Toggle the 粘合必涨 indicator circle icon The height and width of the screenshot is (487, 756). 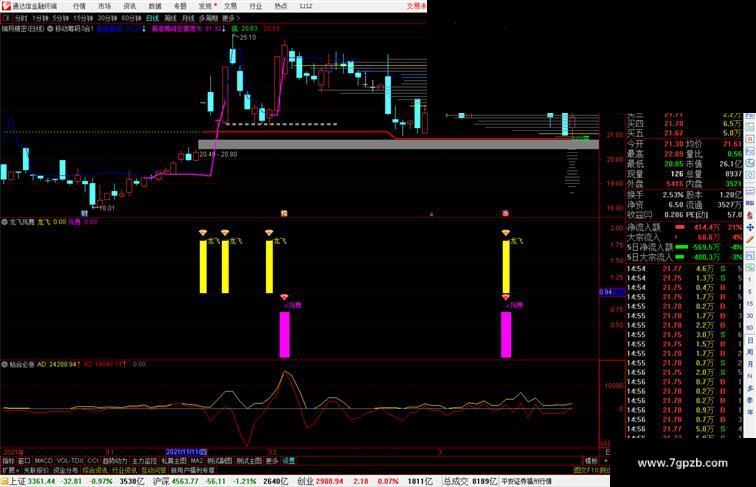(x=5, y=365)
